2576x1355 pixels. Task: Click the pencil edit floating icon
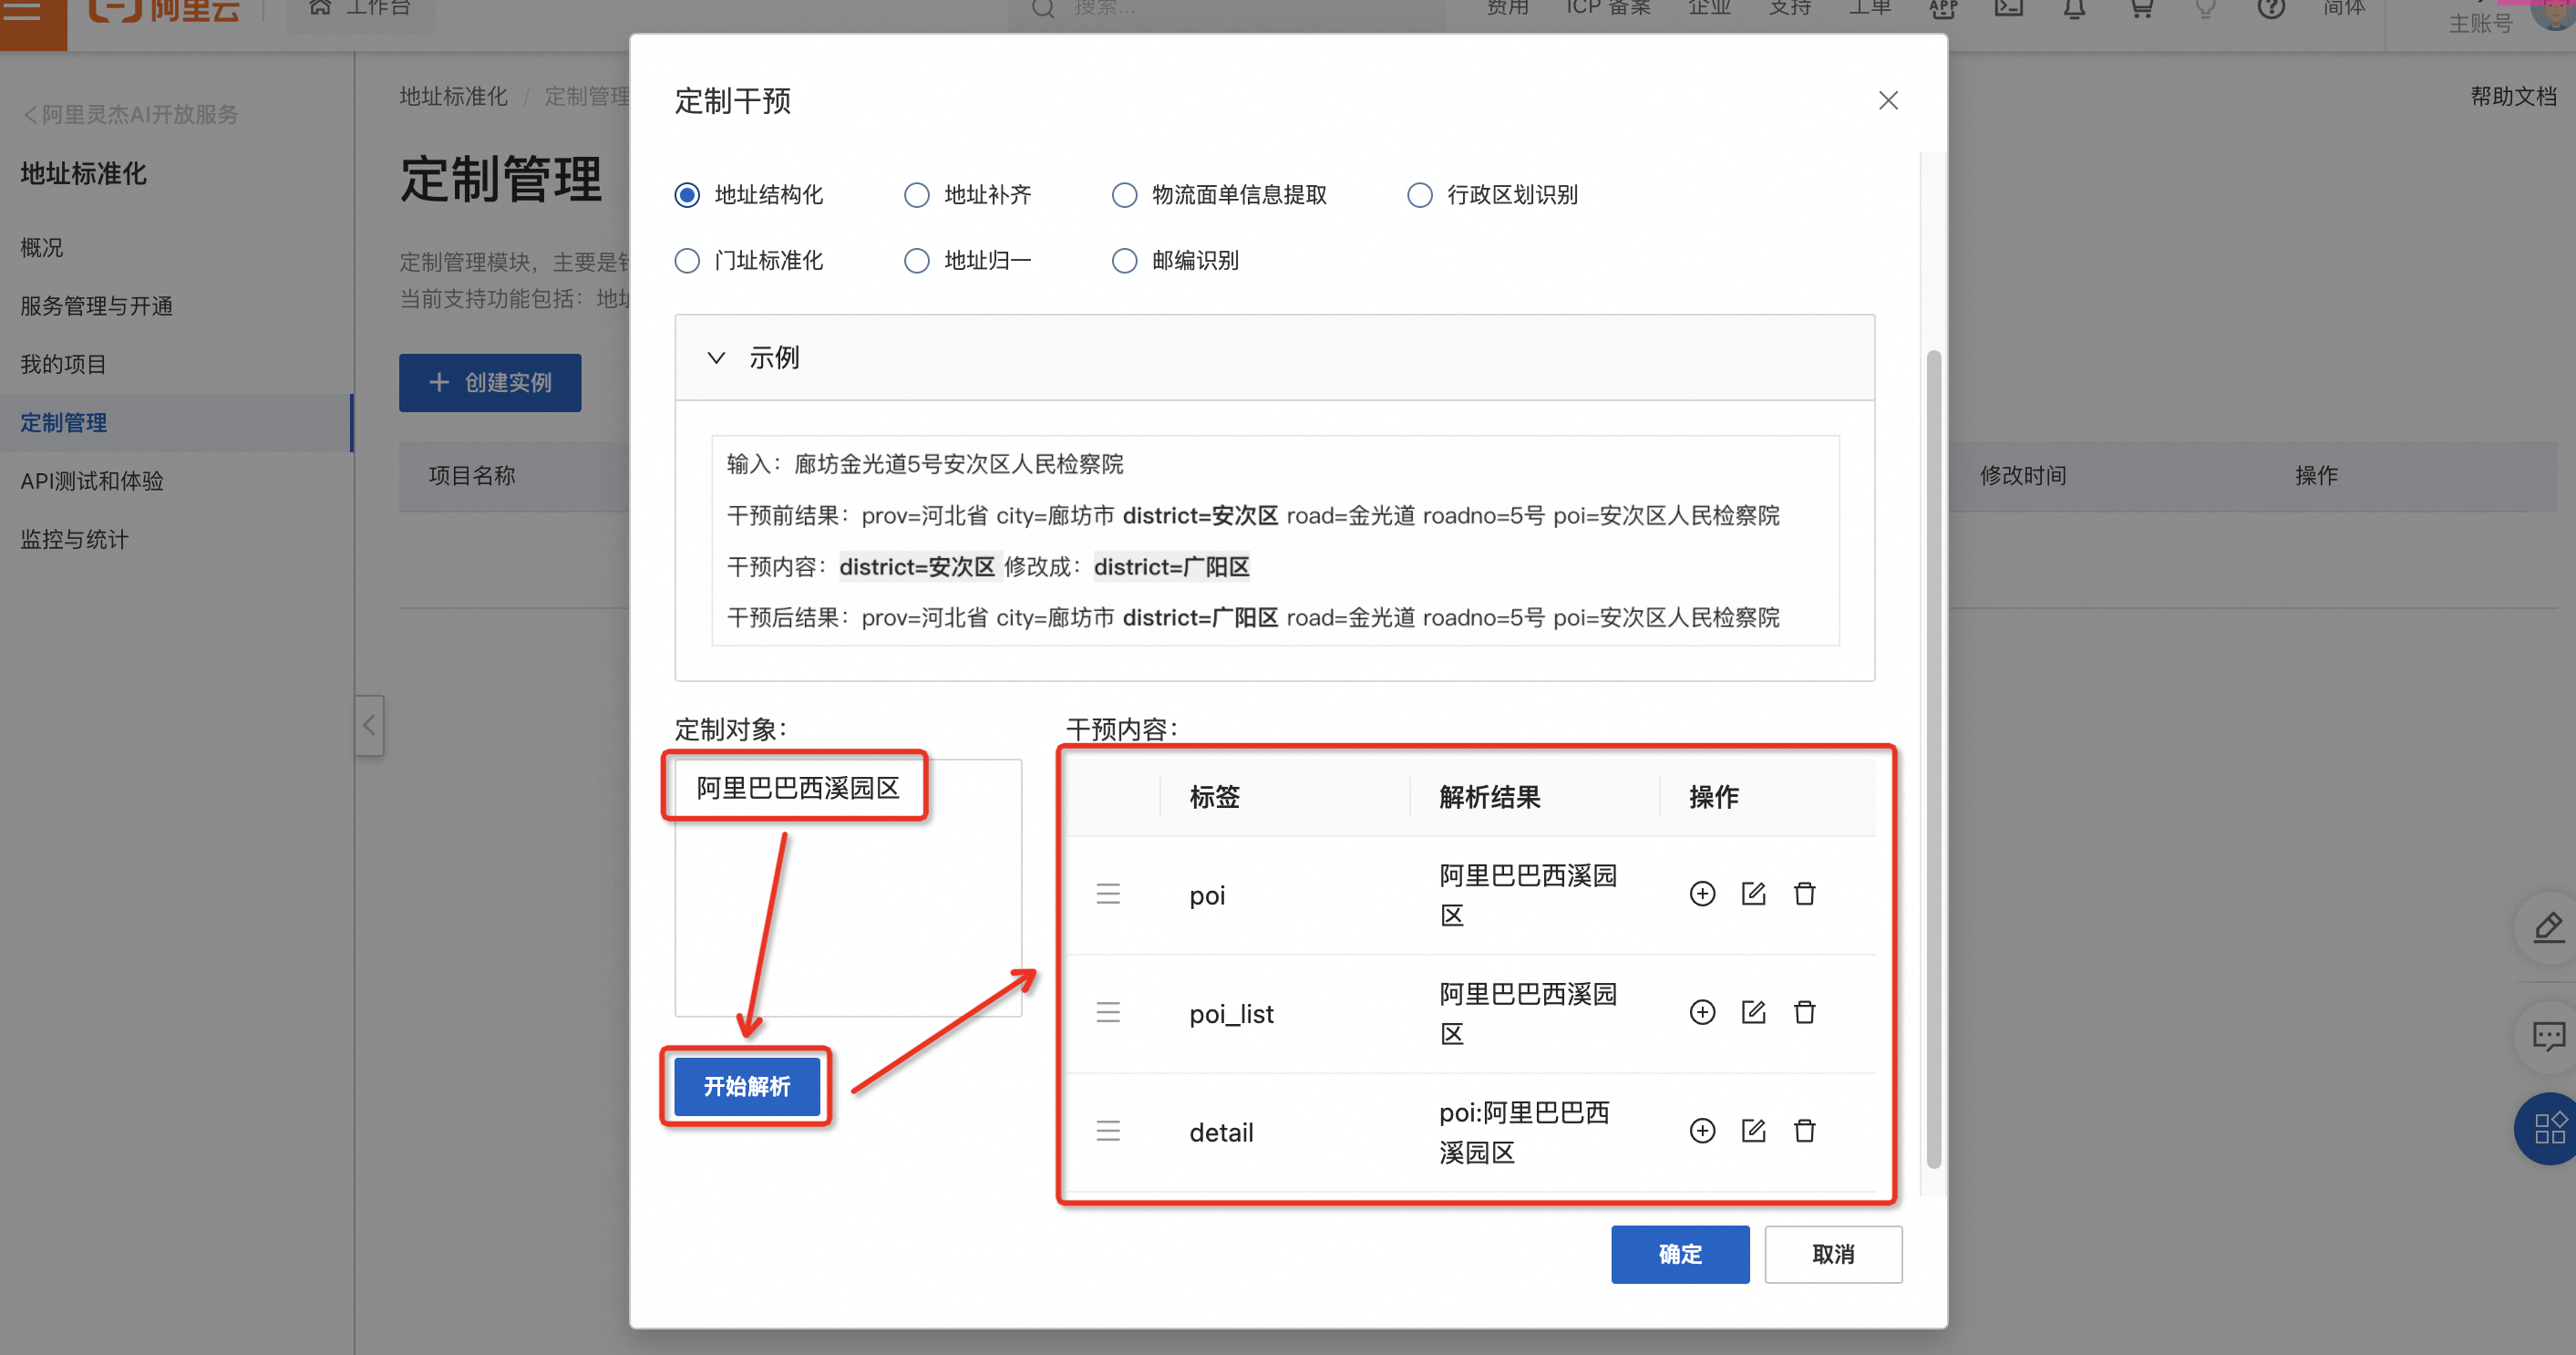pyautogui.click(x=2547, y=928)
